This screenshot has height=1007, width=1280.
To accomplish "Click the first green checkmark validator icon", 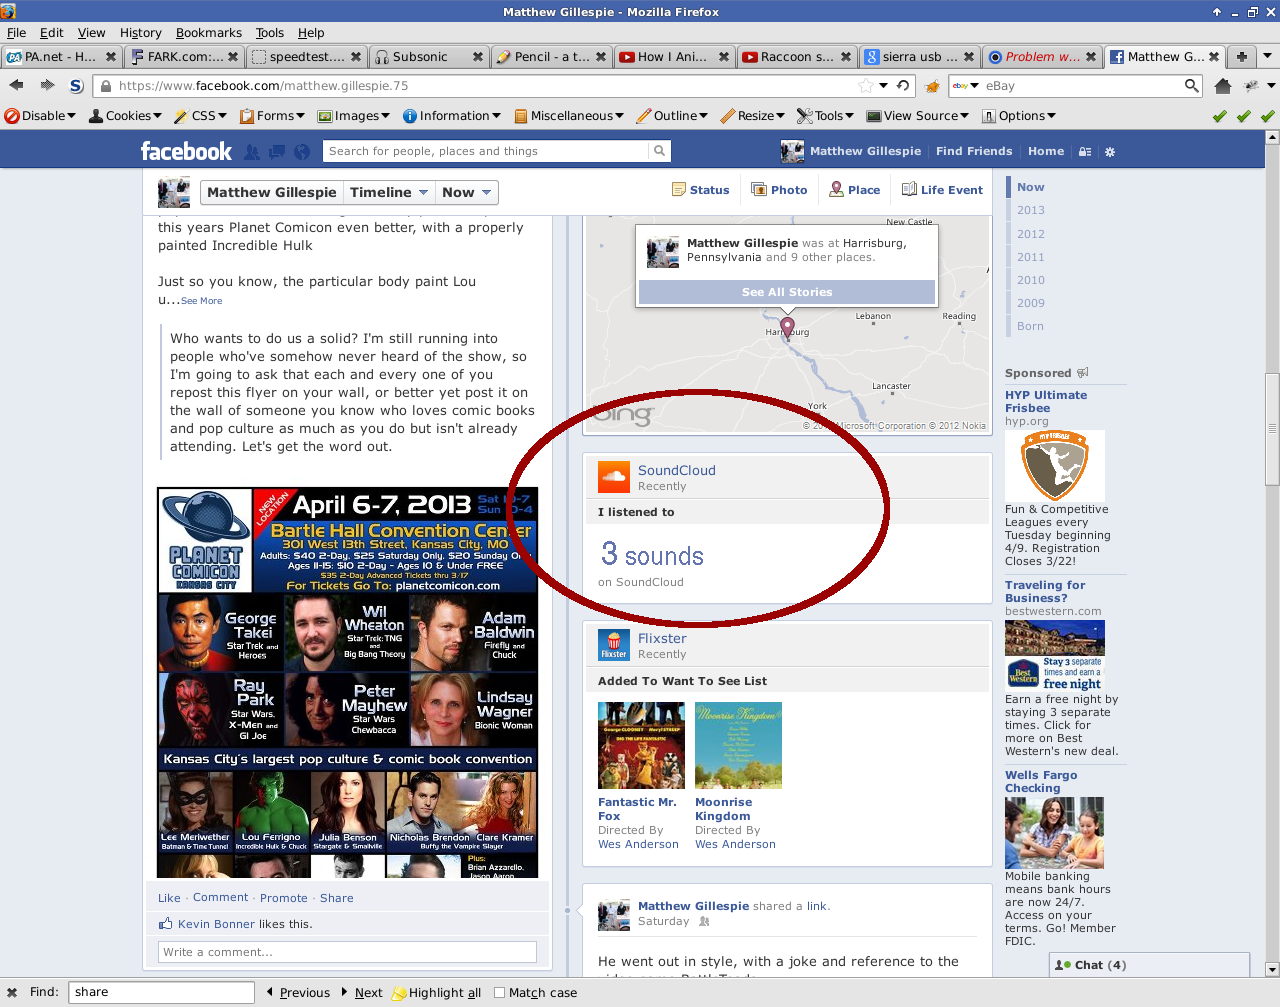I will point(1220,116).
